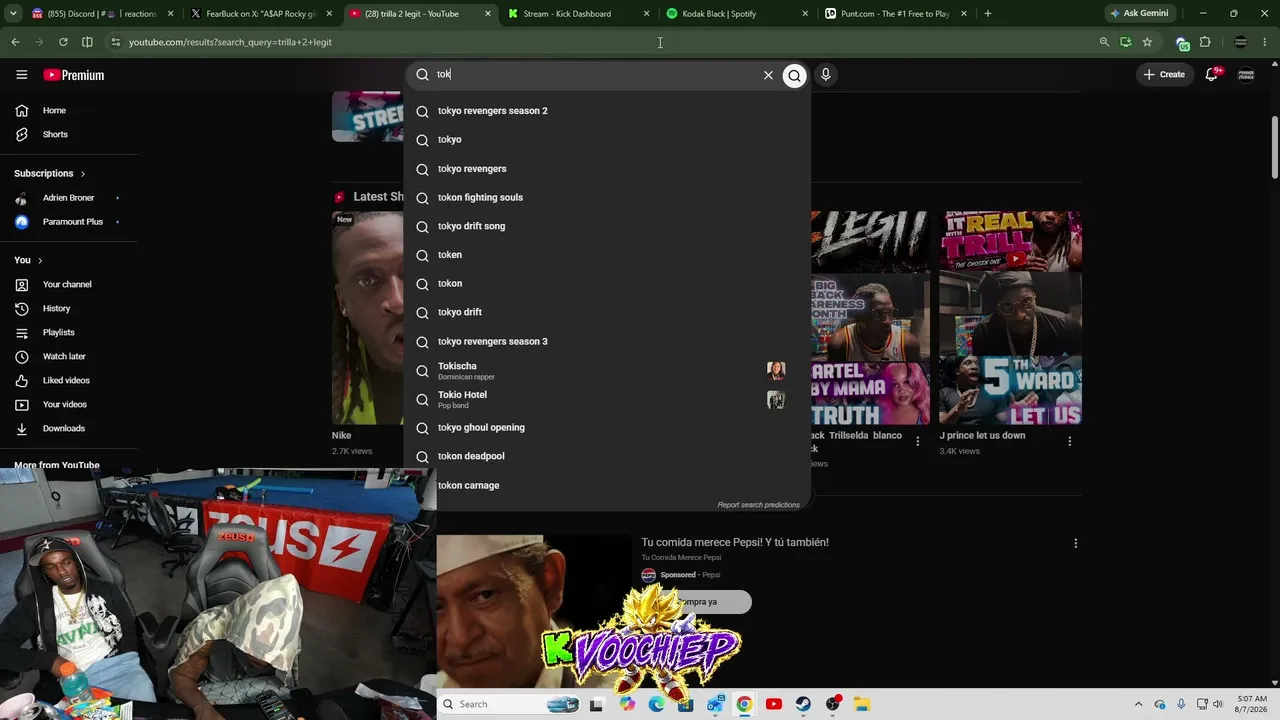This screenshot has height=720, width=1280.
Task: Switch to Stream - Kick Dashboard tab
Action: tap(578, 14)
